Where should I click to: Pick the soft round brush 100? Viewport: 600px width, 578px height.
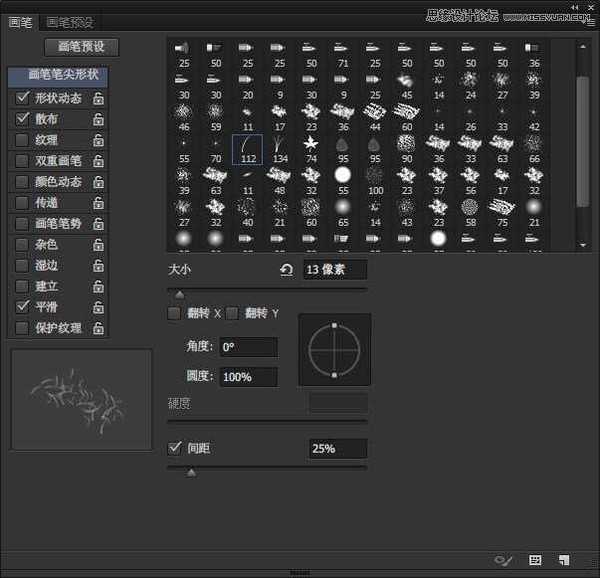pos(374,180)
